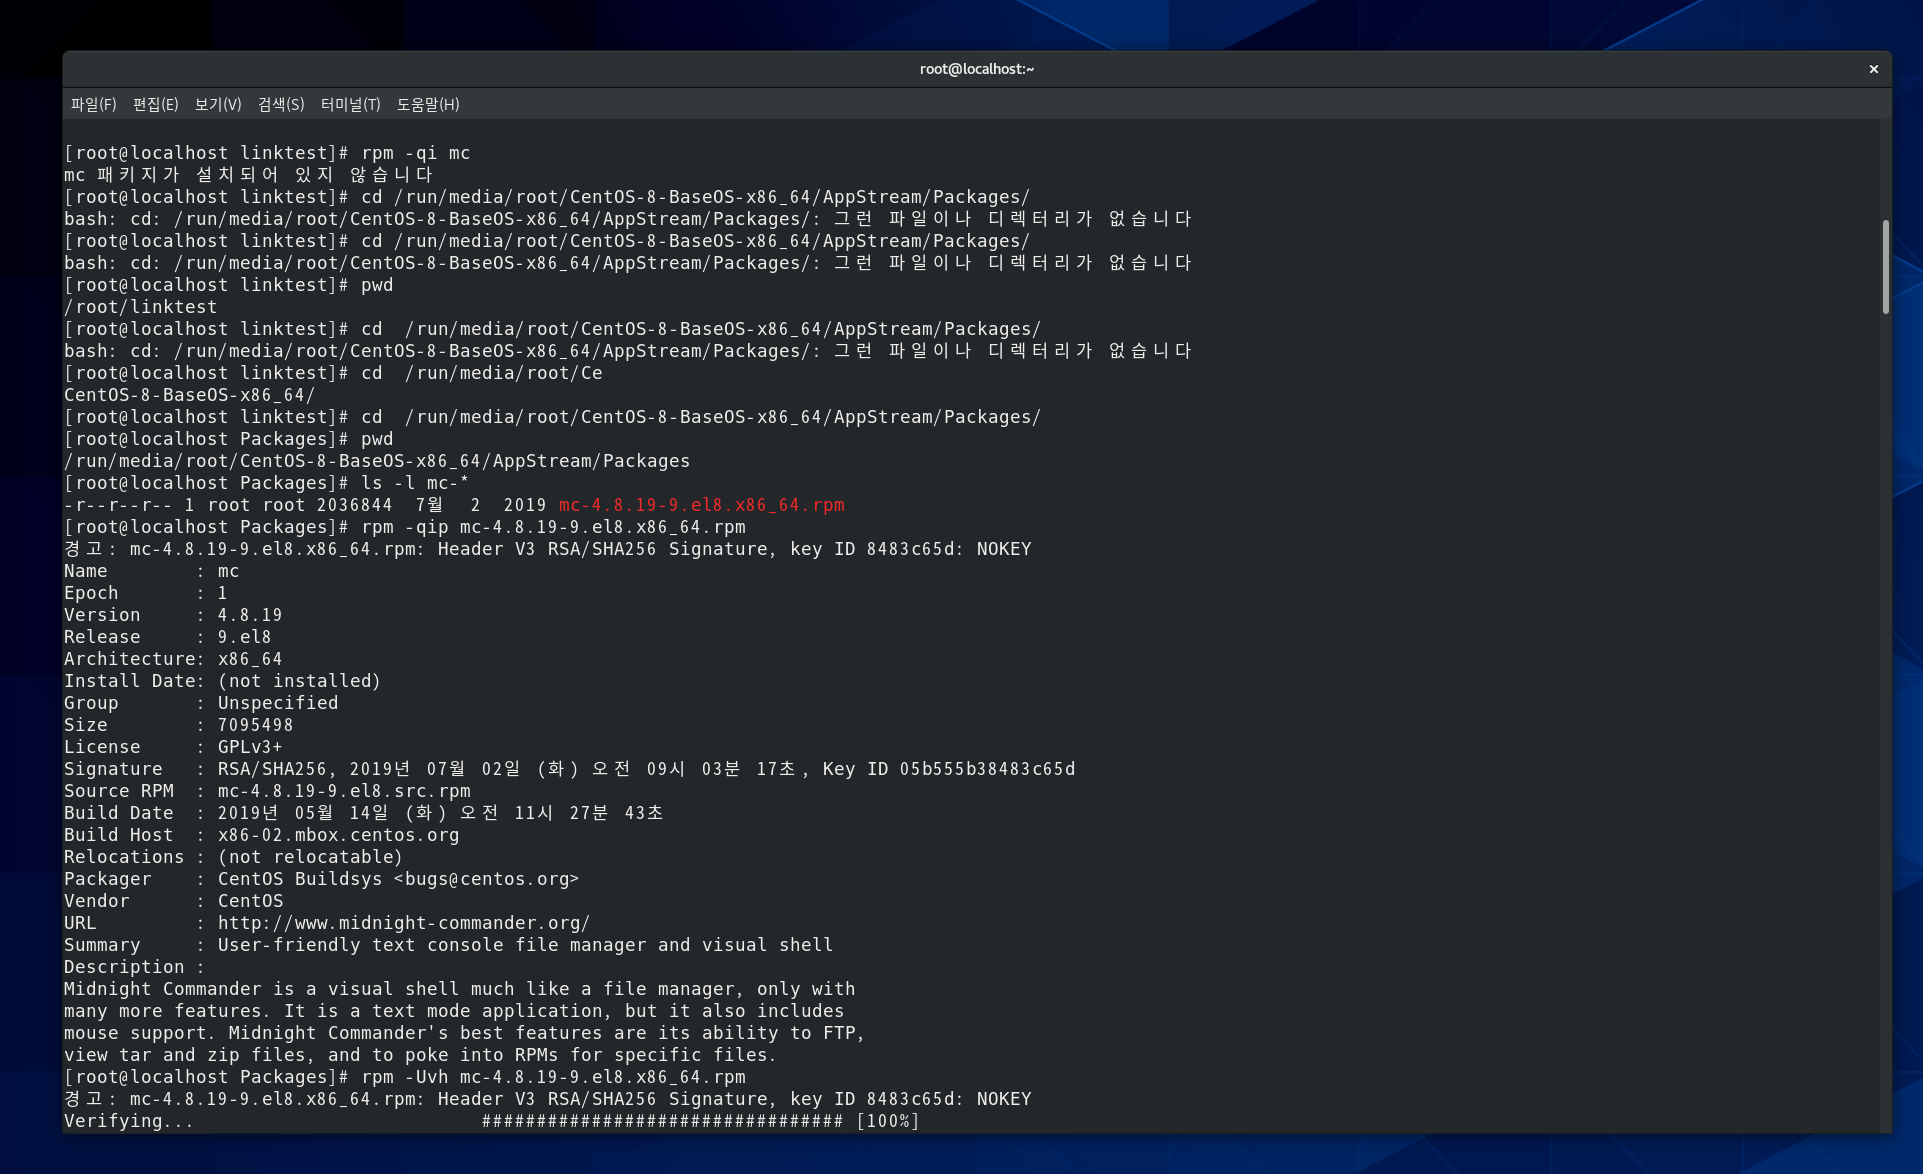Click the midnight-commander.org URL in output
The width and height of the screenshot is (1923, 1174).
pos(403,923)
